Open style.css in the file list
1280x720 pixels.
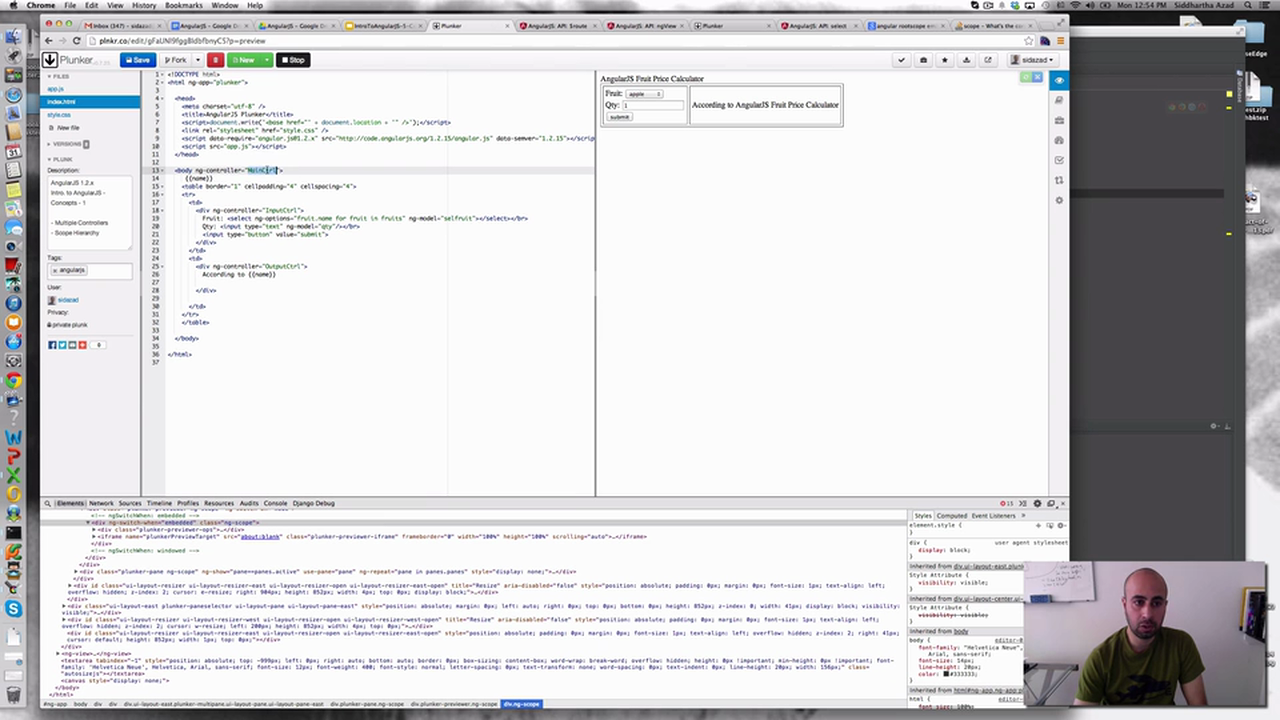pos(58,115)
